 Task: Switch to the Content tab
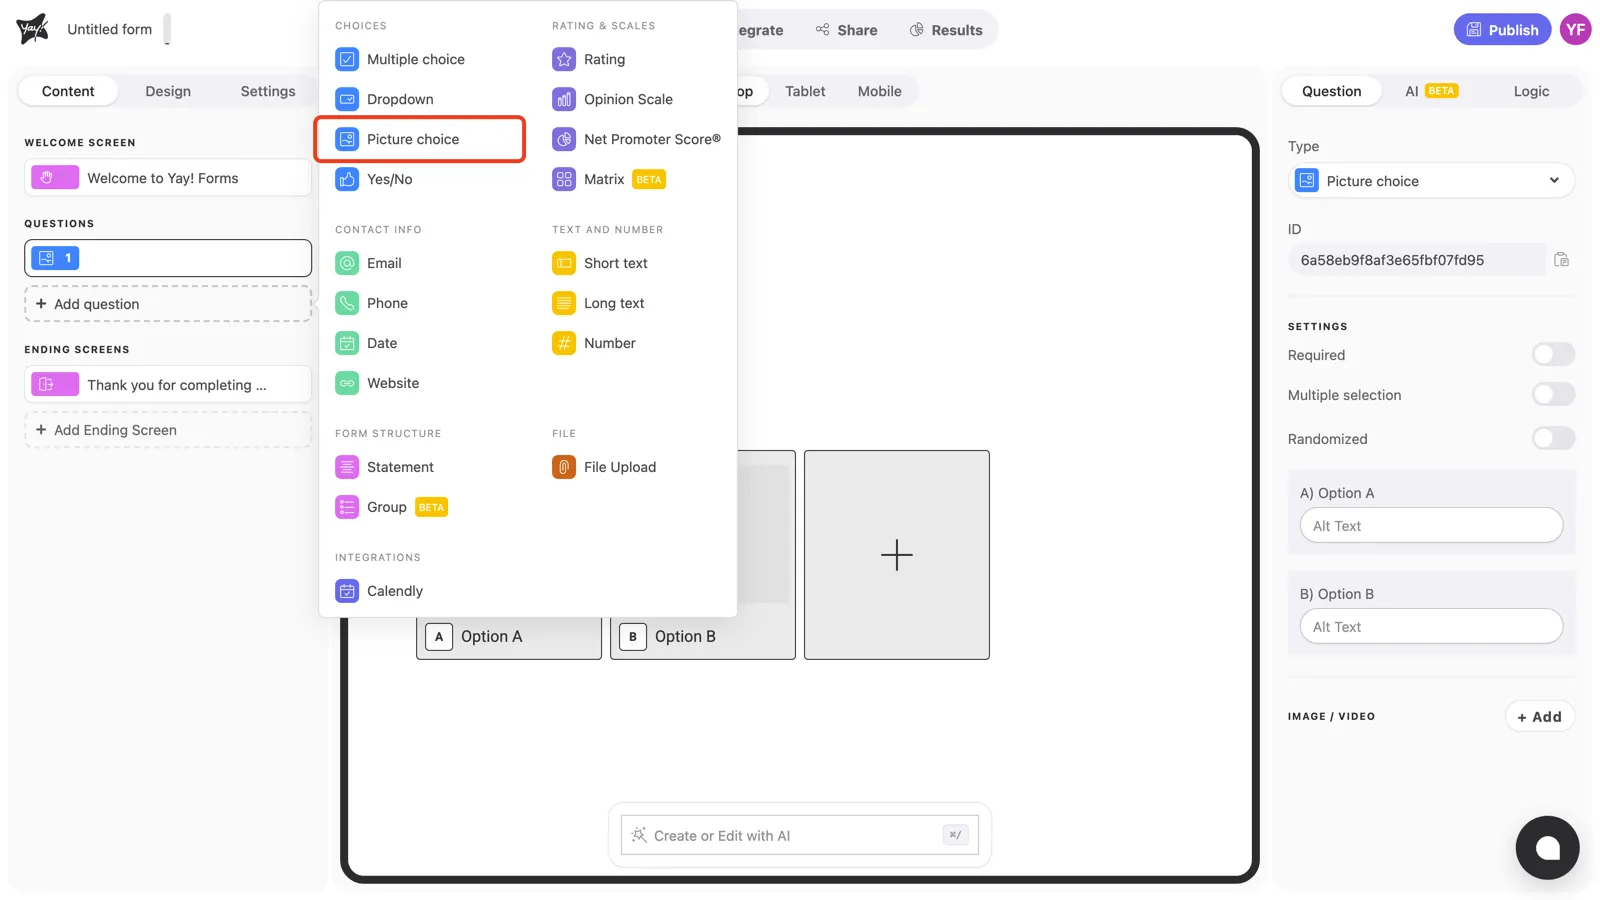(68, 91)
